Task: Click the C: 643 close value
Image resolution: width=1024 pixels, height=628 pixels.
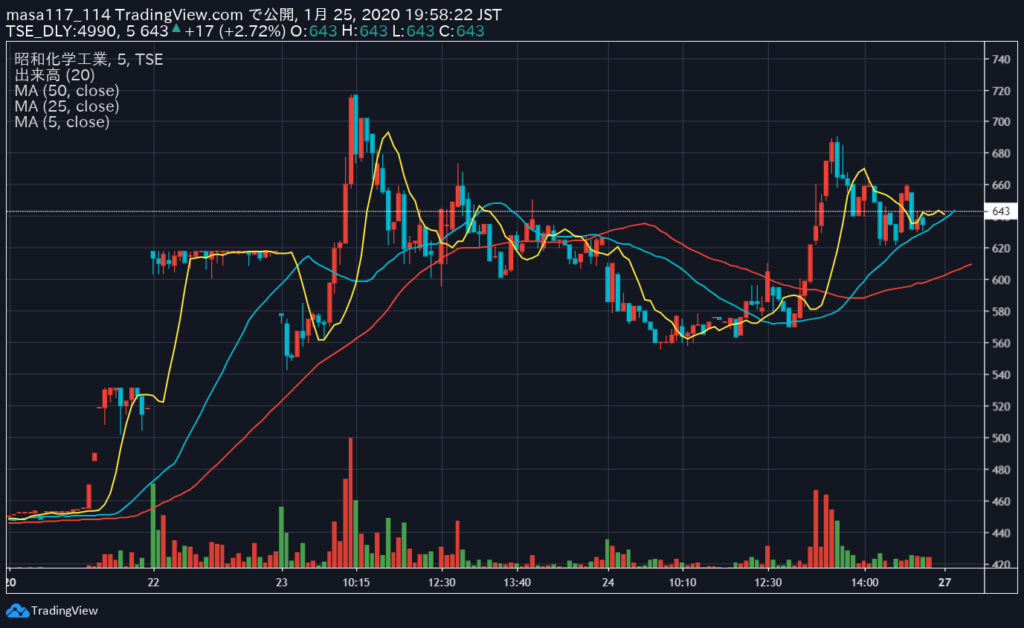Action: pos(462,31)
